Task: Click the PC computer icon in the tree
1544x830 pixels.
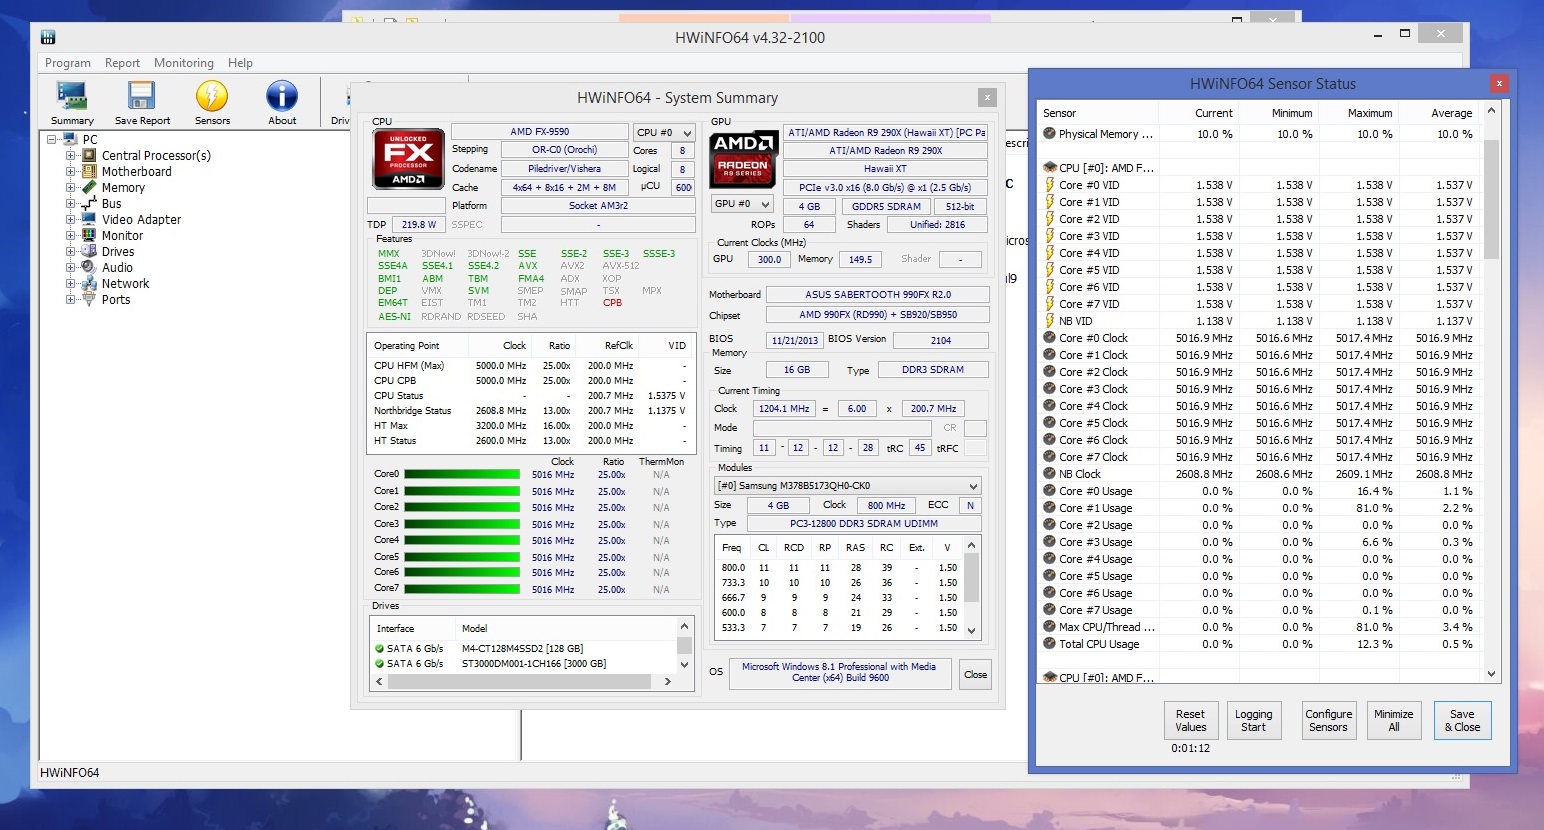Action: point(70,139)
